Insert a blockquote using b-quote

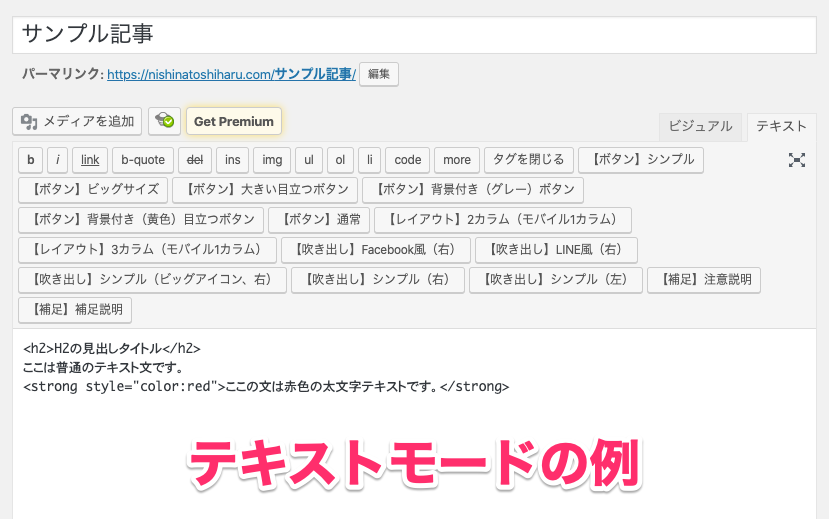tap(141, 160)
